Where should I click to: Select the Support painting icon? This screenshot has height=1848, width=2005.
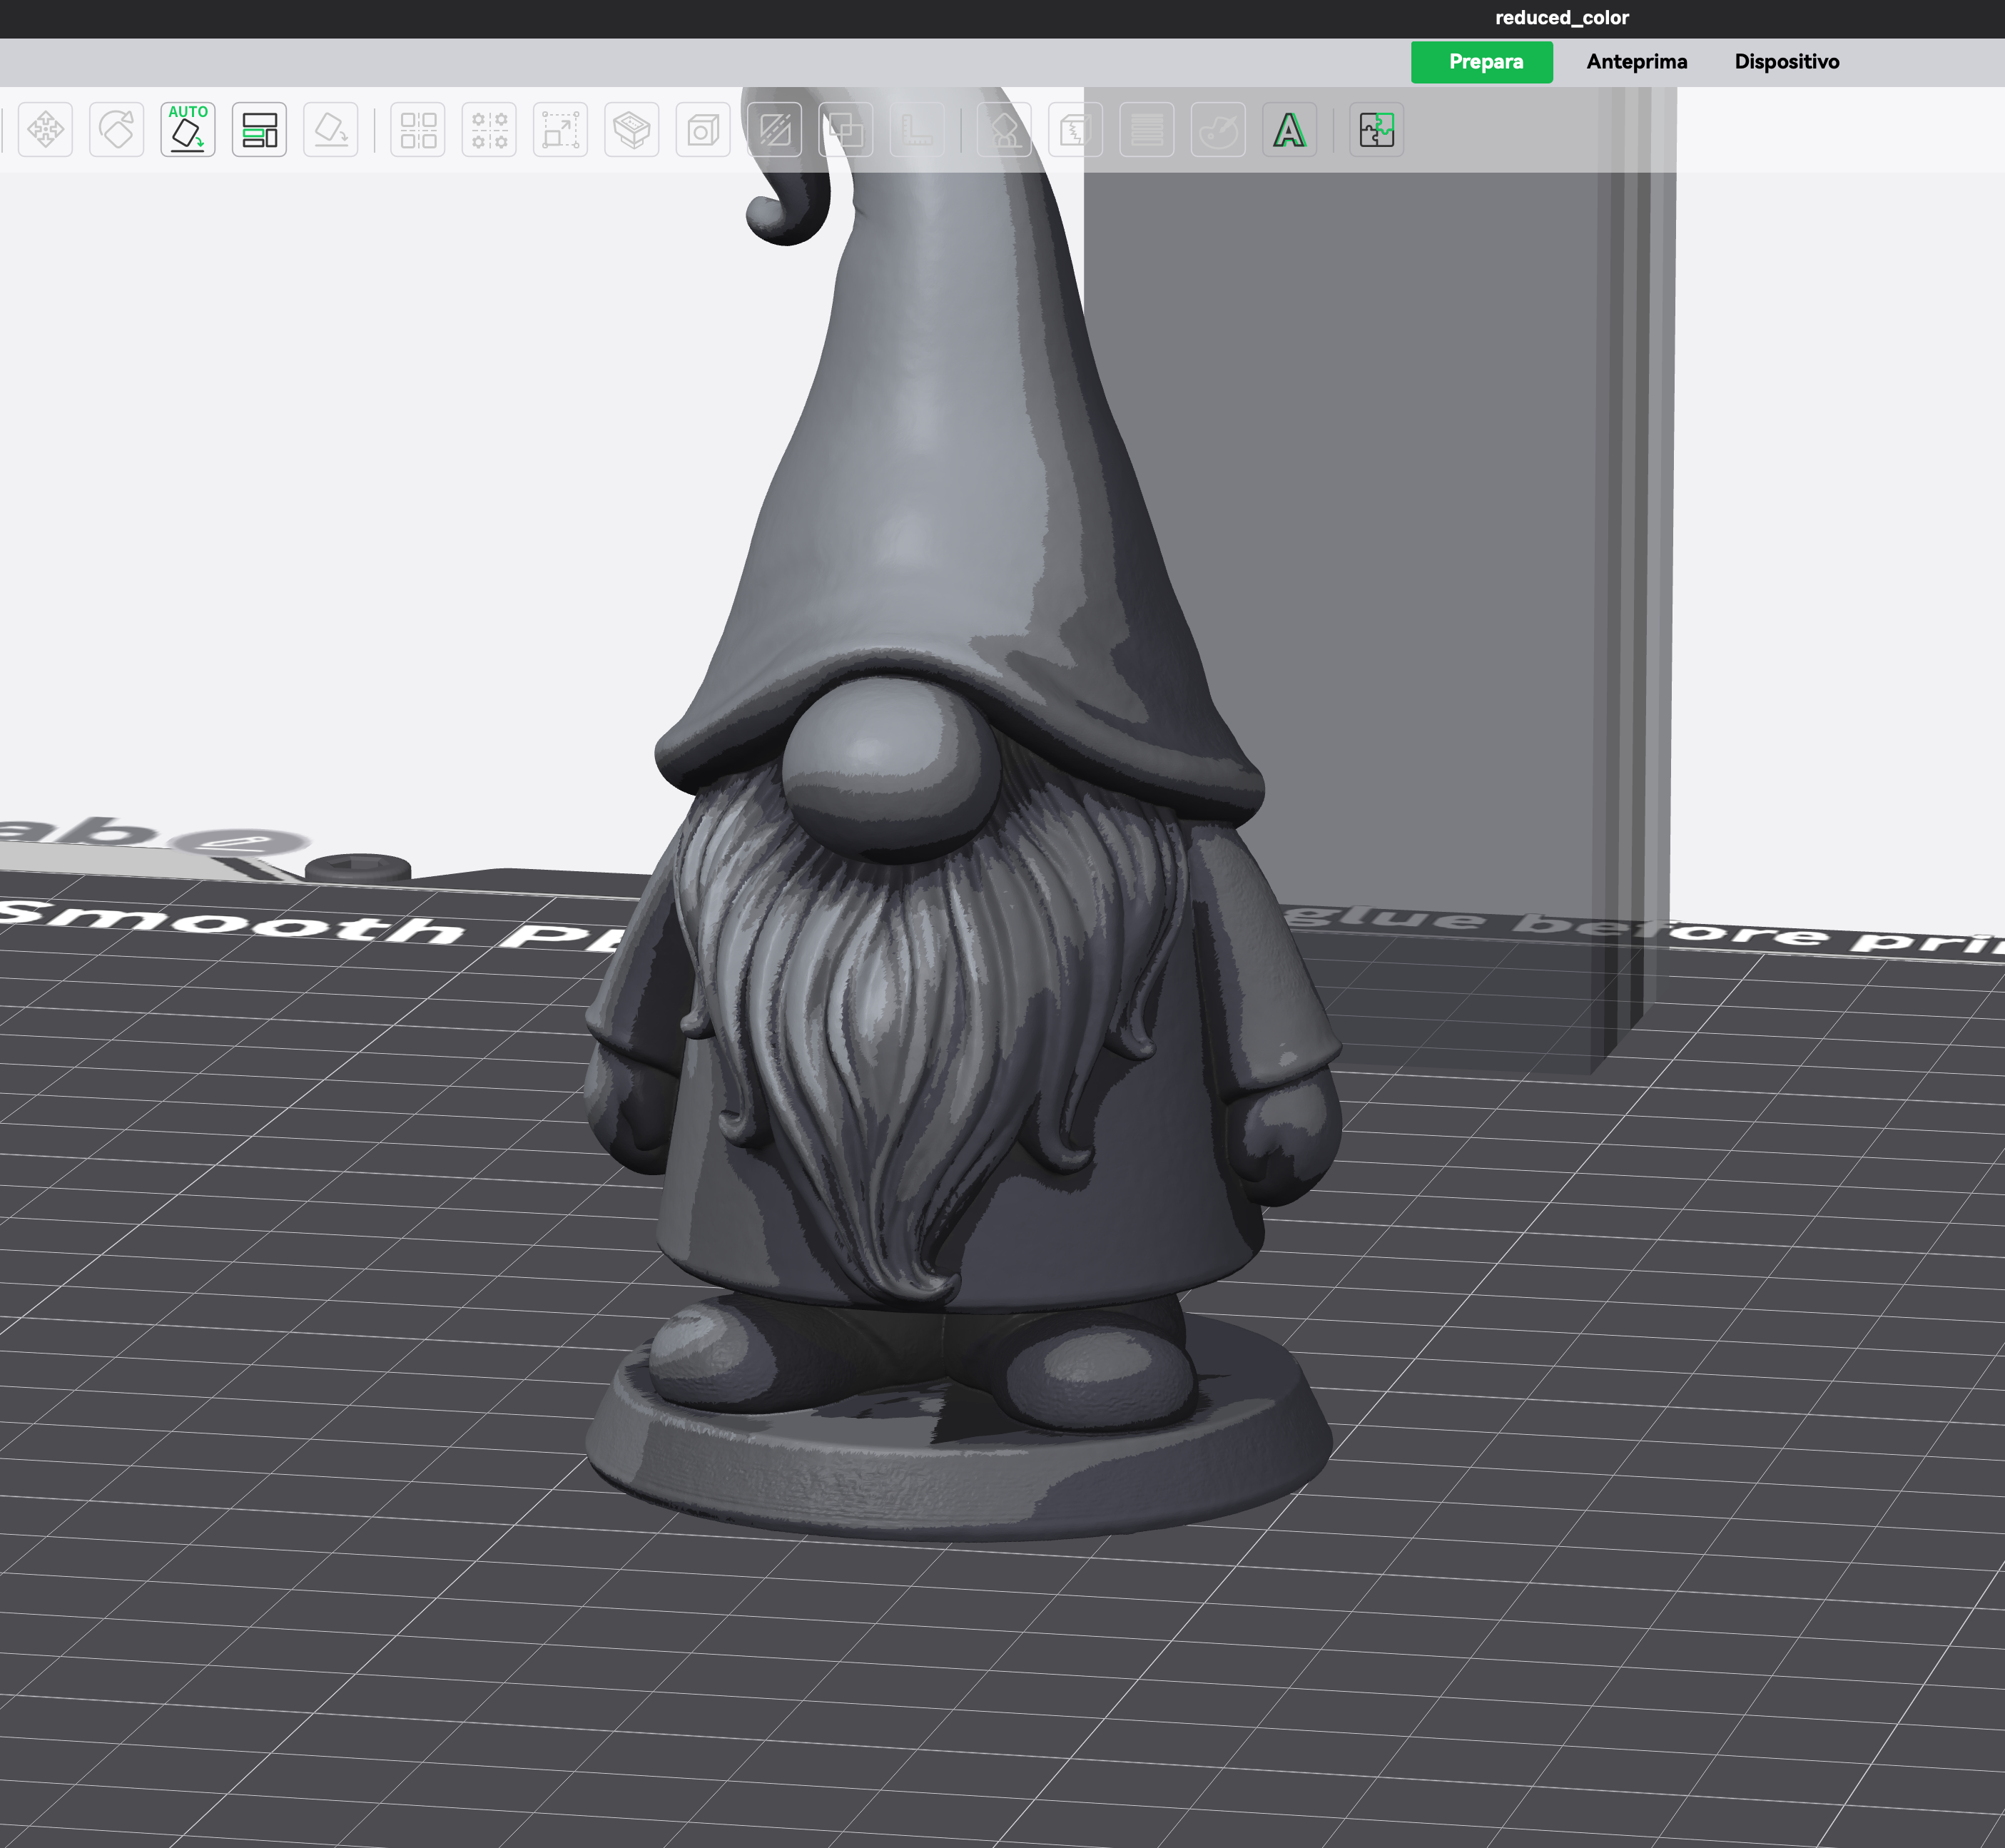(1004, 129)
